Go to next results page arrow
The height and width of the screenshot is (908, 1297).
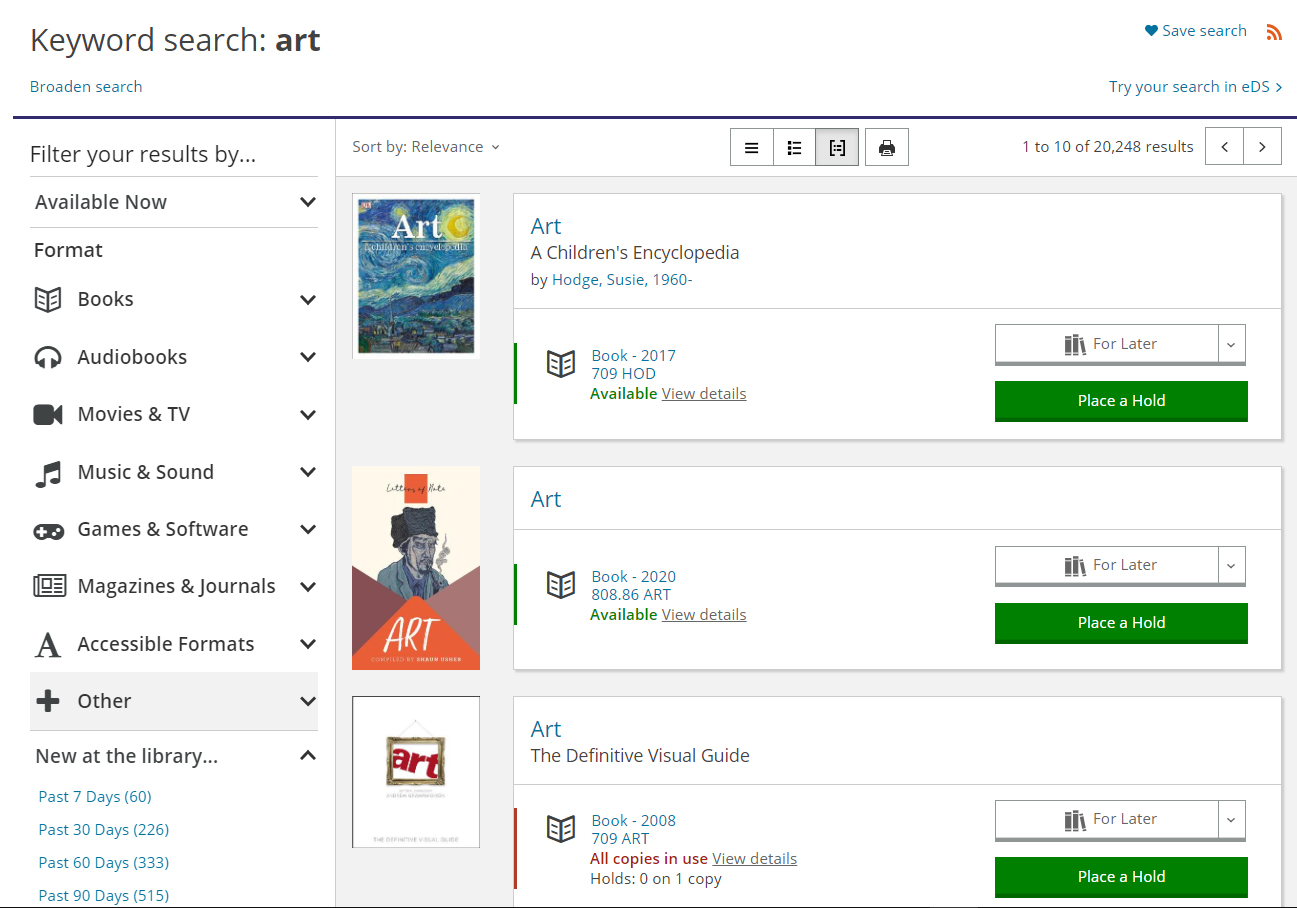click(x=1262, y=147)
